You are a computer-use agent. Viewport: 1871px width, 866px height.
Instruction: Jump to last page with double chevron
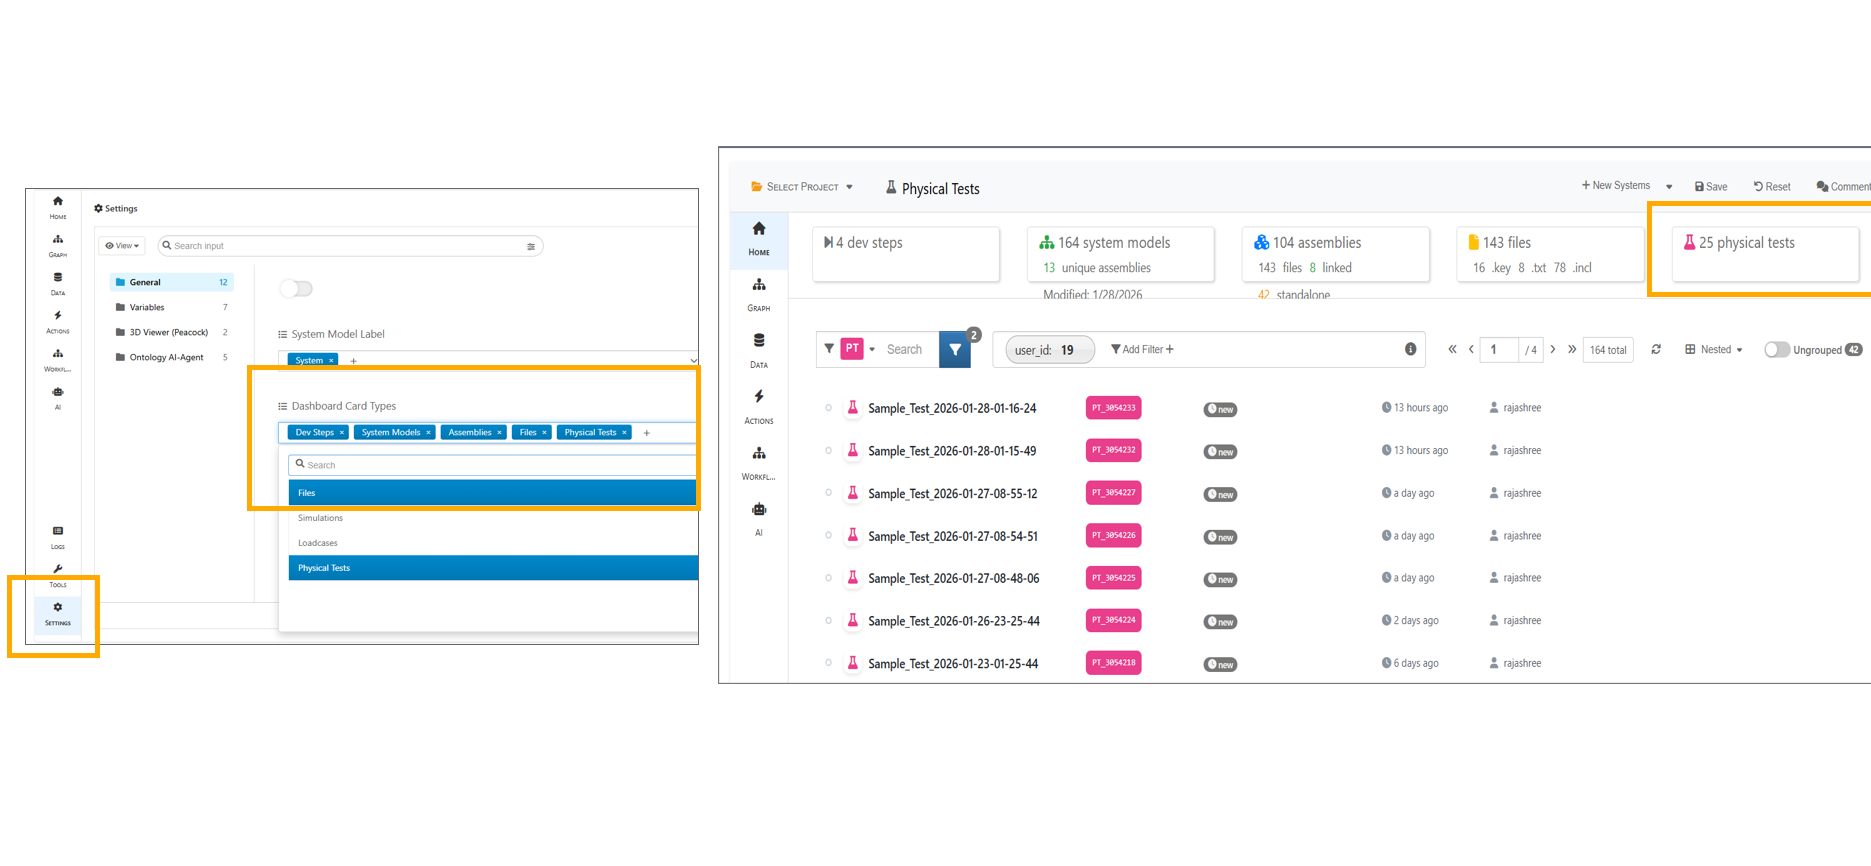coord(1572,349)
